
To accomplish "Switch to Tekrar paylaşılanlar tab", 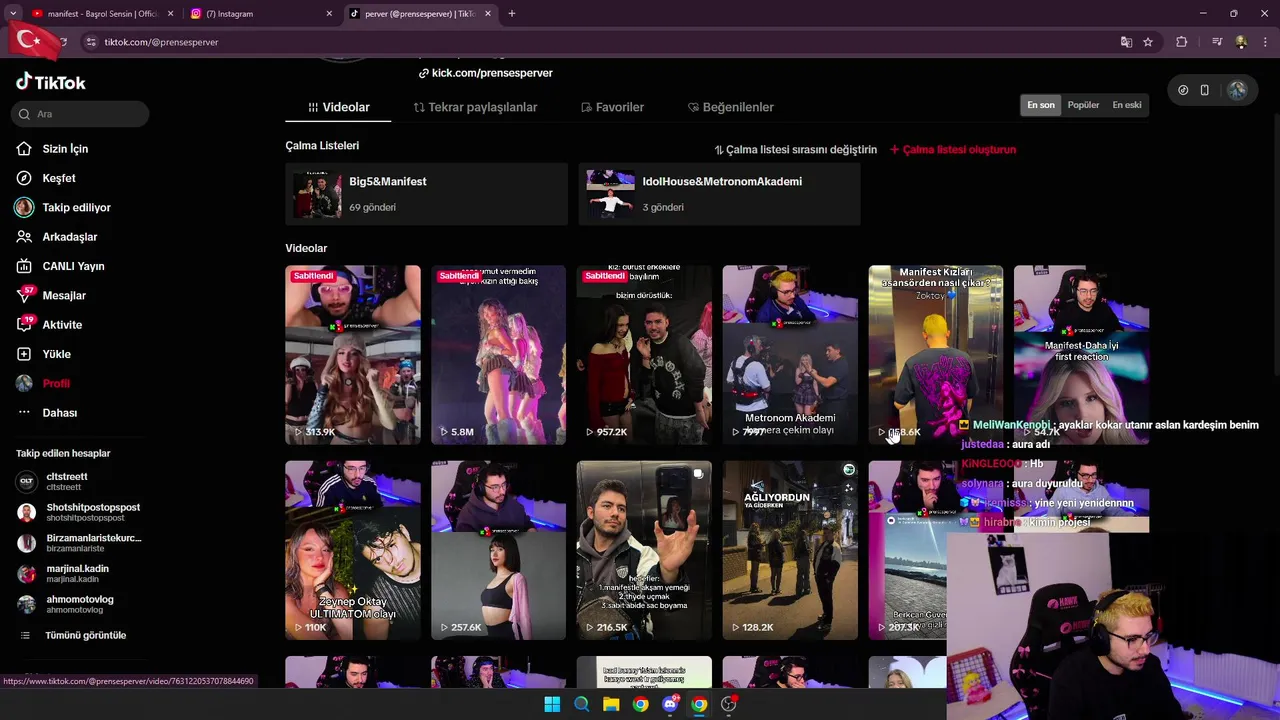I will point(475,107).
